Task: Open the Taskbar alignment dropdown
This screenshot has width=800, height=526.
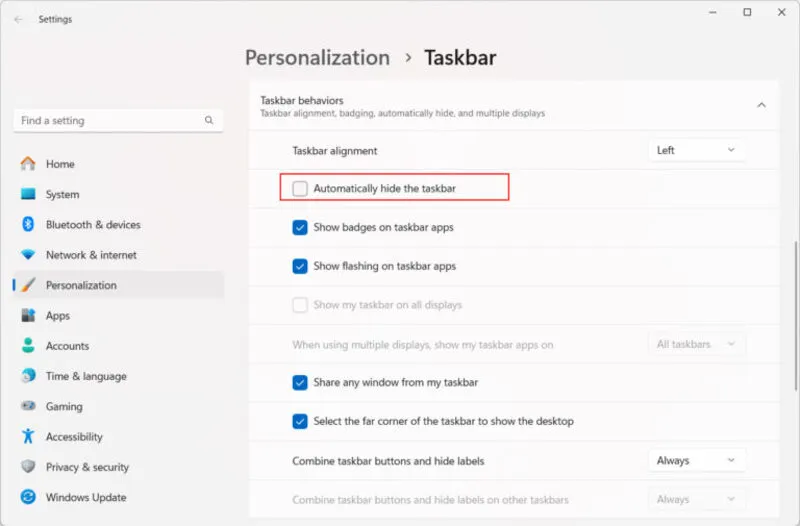Action: [696, 150]
